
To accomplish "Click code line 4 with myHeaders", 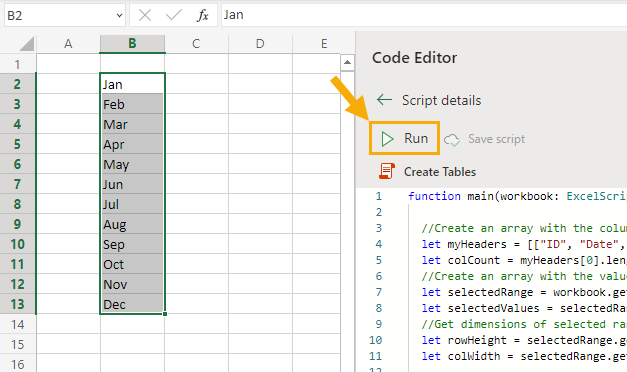I will 517,244.
